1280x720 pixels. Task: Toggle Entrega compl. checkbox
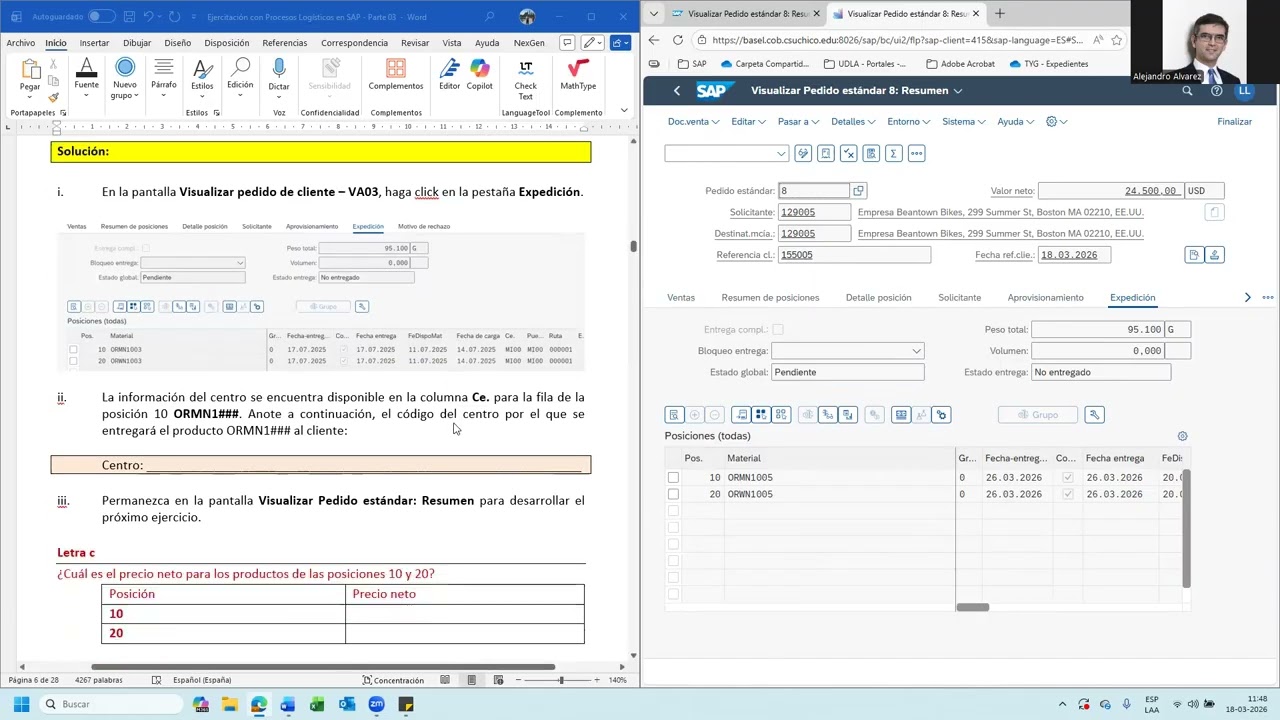coord(778,329)
